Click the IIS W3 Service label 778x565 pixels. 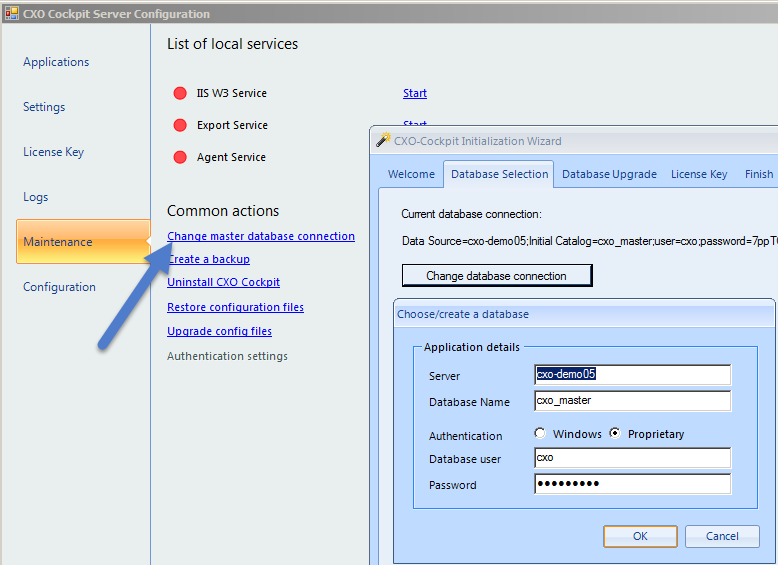[232, 93]
